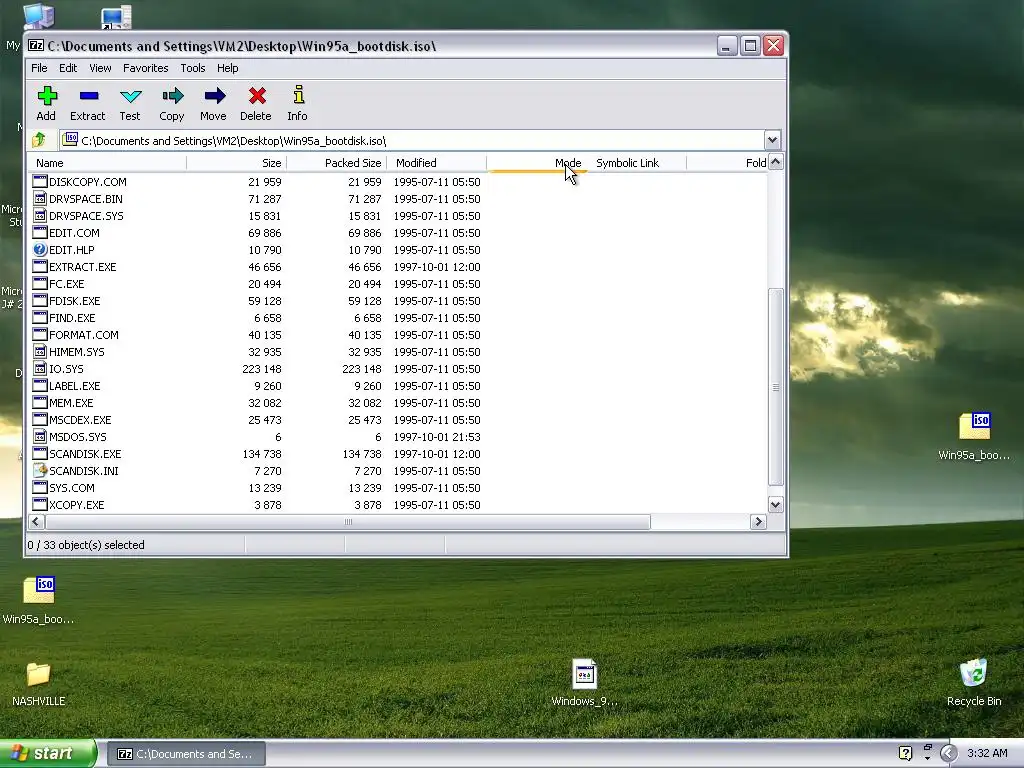Click the DISKCOPY.COM file icon
The image size is (1024, 768).
click(x=40, y=182)
